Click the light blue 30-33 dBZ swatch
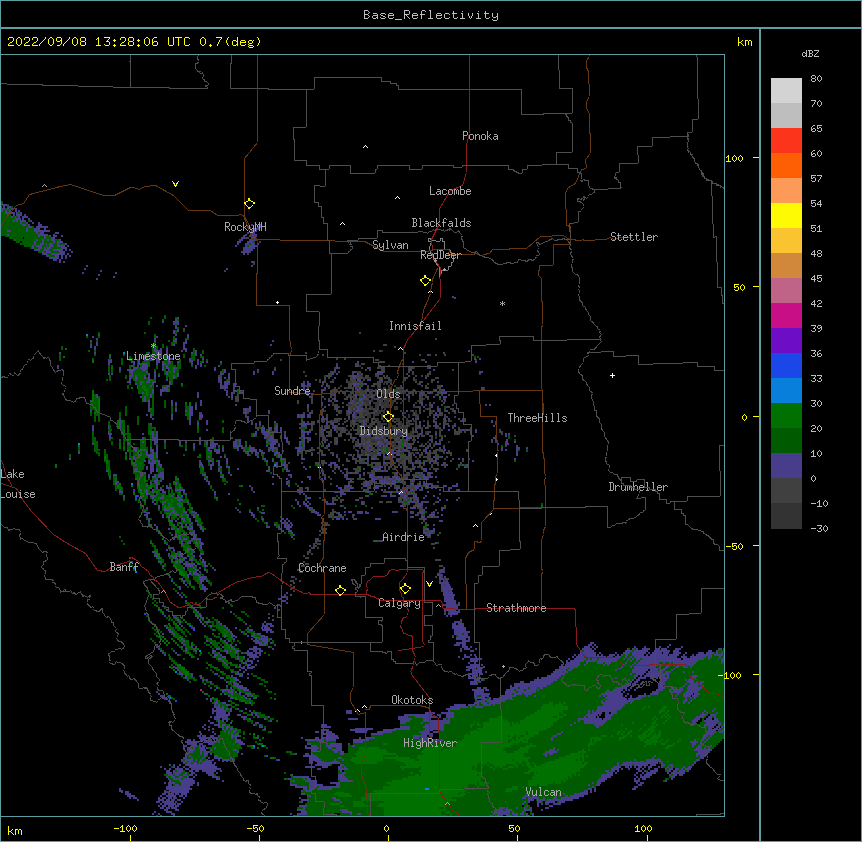 786,391
